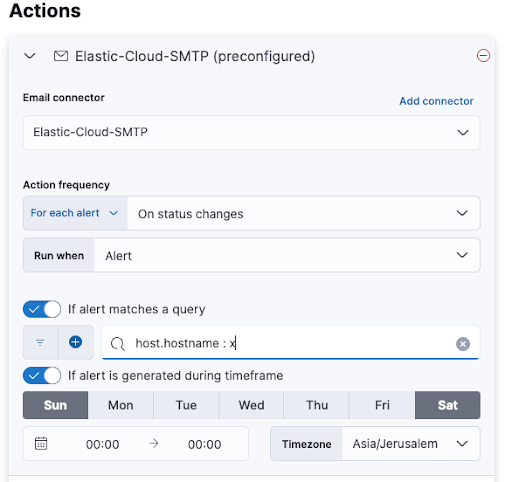Viewport: 512px width, 482px height.
Task: Deselect the Sun day button
Action: click(x=55, y=405)
